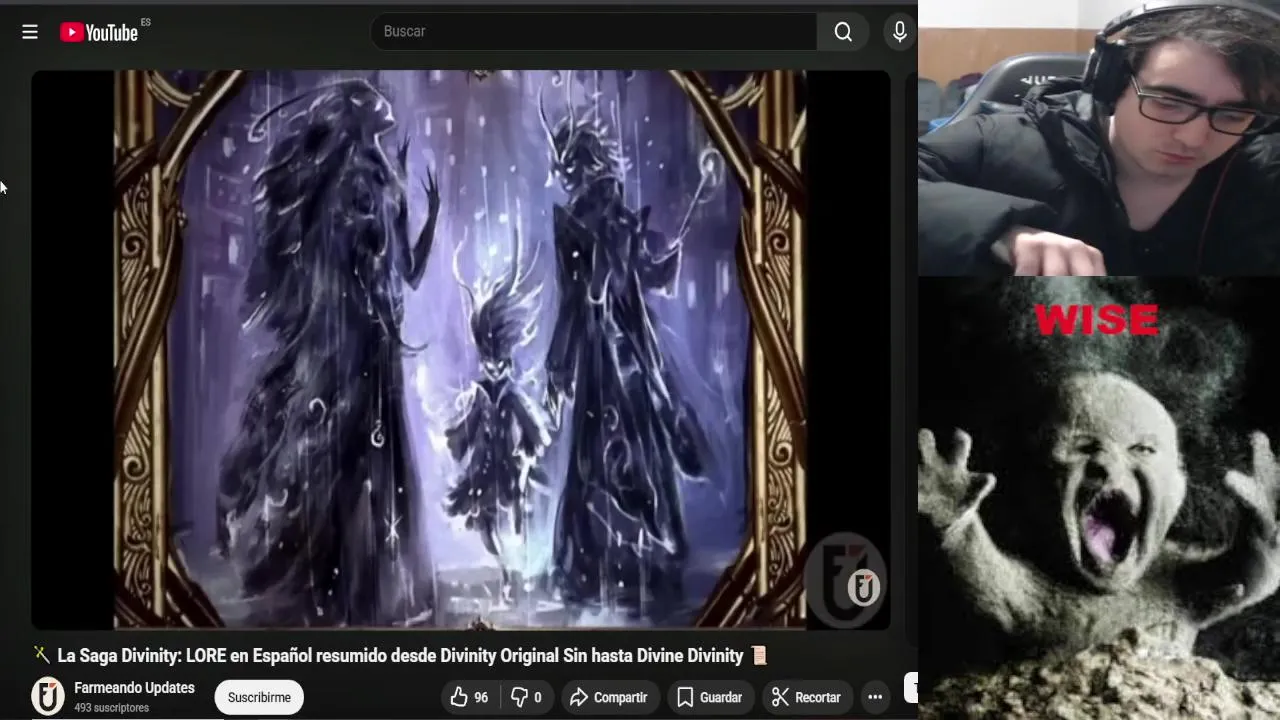Screen dimensions: 1280x720
Task: Click the WISE album cover image
Action: (x=1099, y=498)
